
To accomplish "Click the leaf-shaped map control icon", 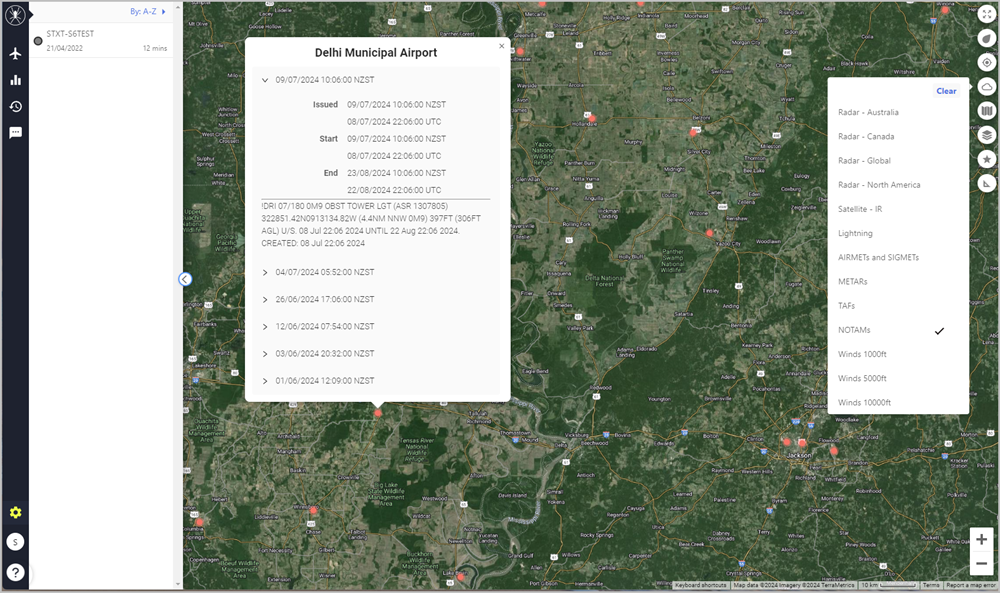I will [987, 38].
